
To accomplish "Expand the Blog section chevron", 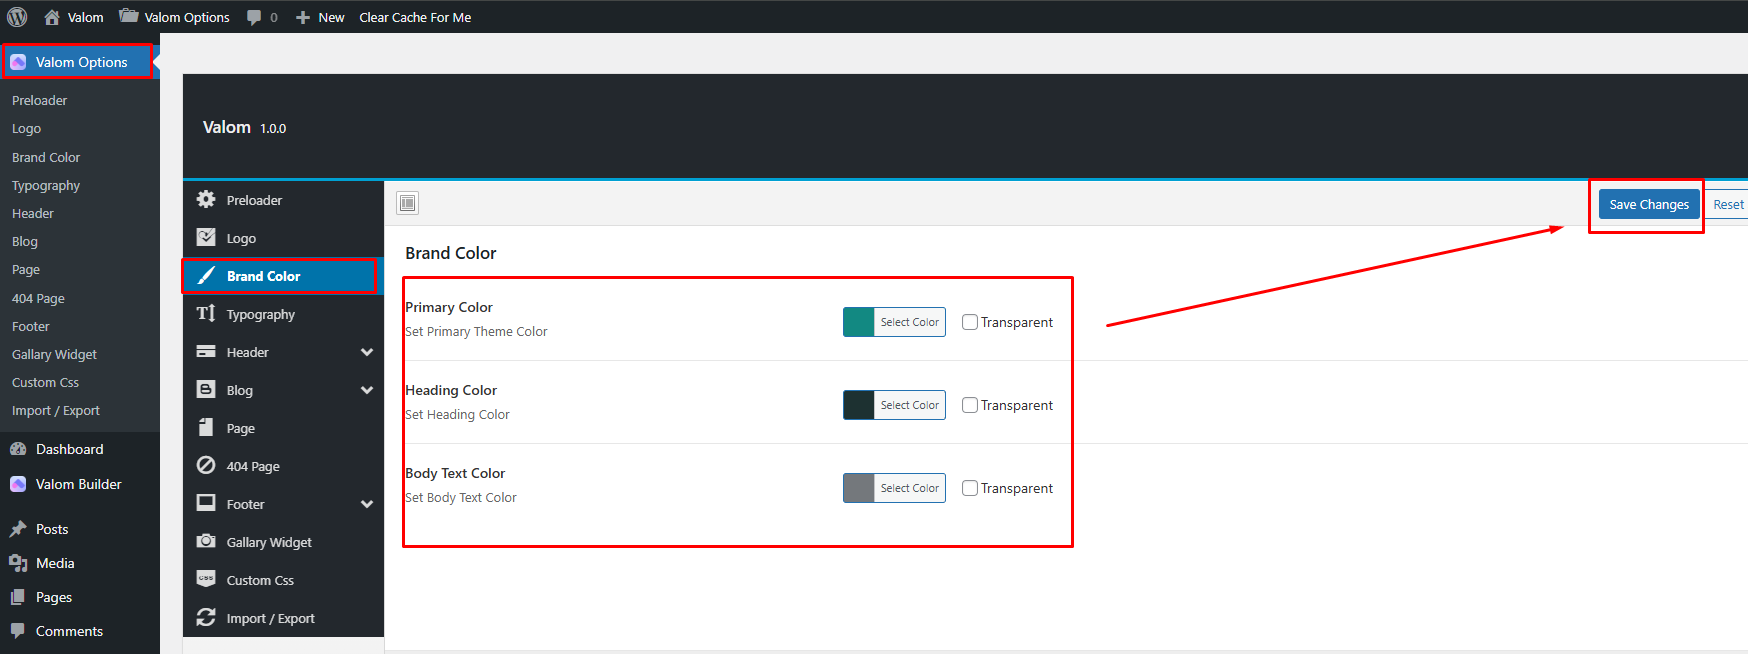I will coord(367,390).
